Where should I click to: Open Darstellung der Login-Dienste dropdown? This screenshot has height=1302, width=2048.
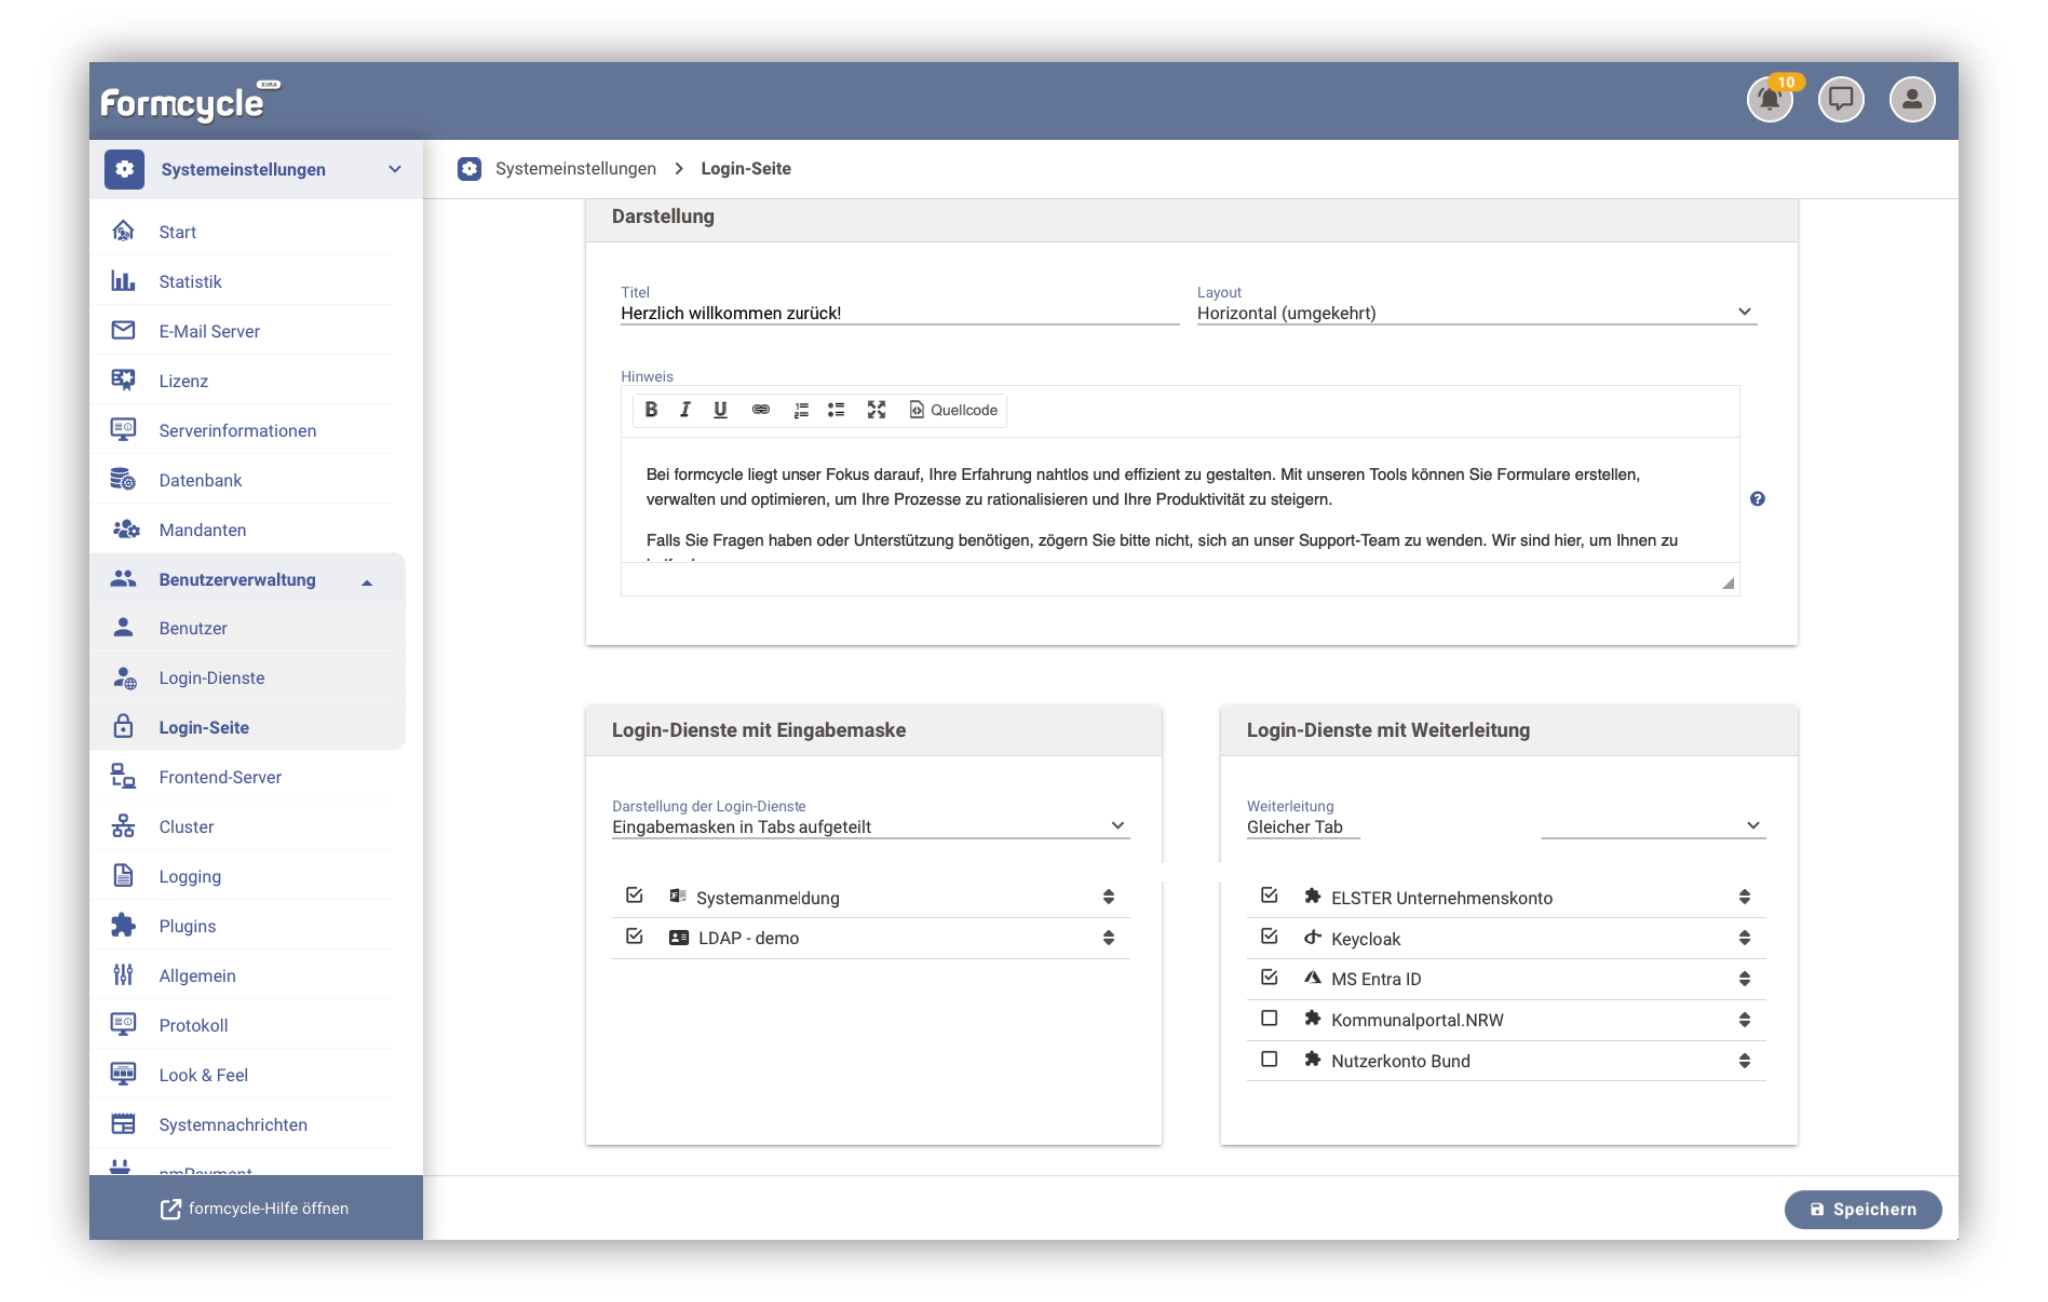[x=870, y=827]
